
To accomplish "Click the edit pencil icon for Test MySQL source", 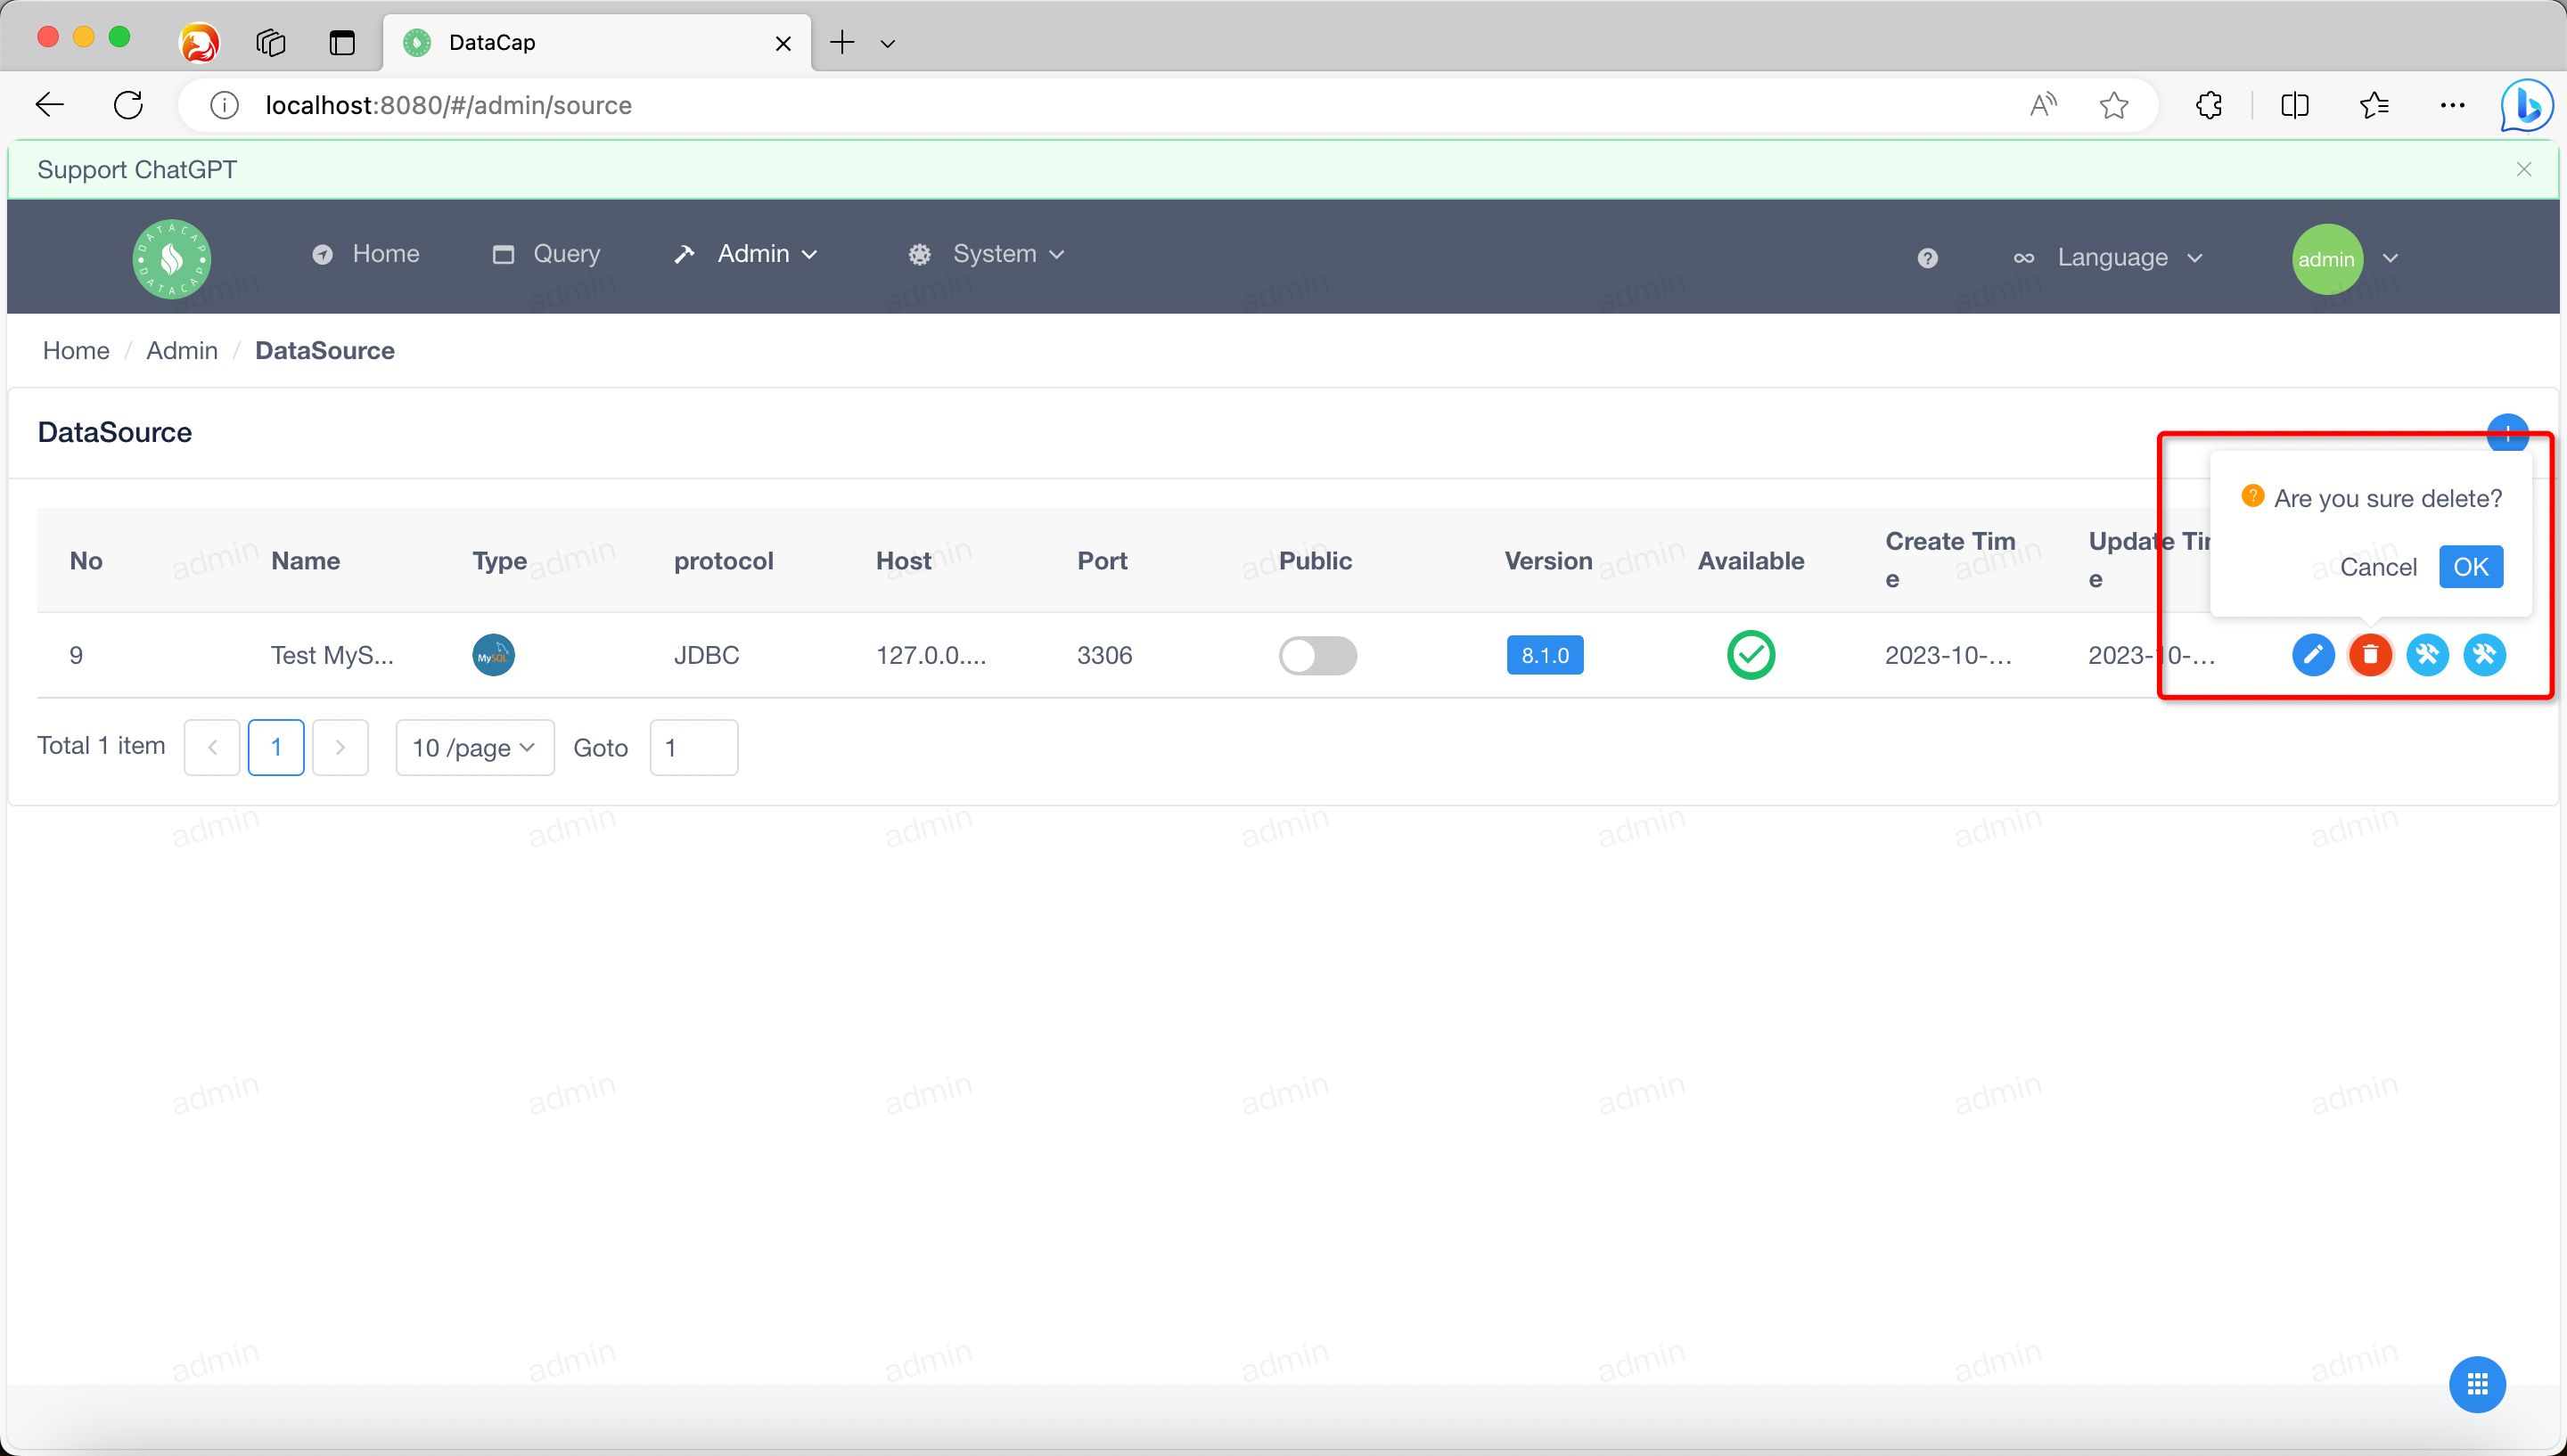I will coord(2312,655).
